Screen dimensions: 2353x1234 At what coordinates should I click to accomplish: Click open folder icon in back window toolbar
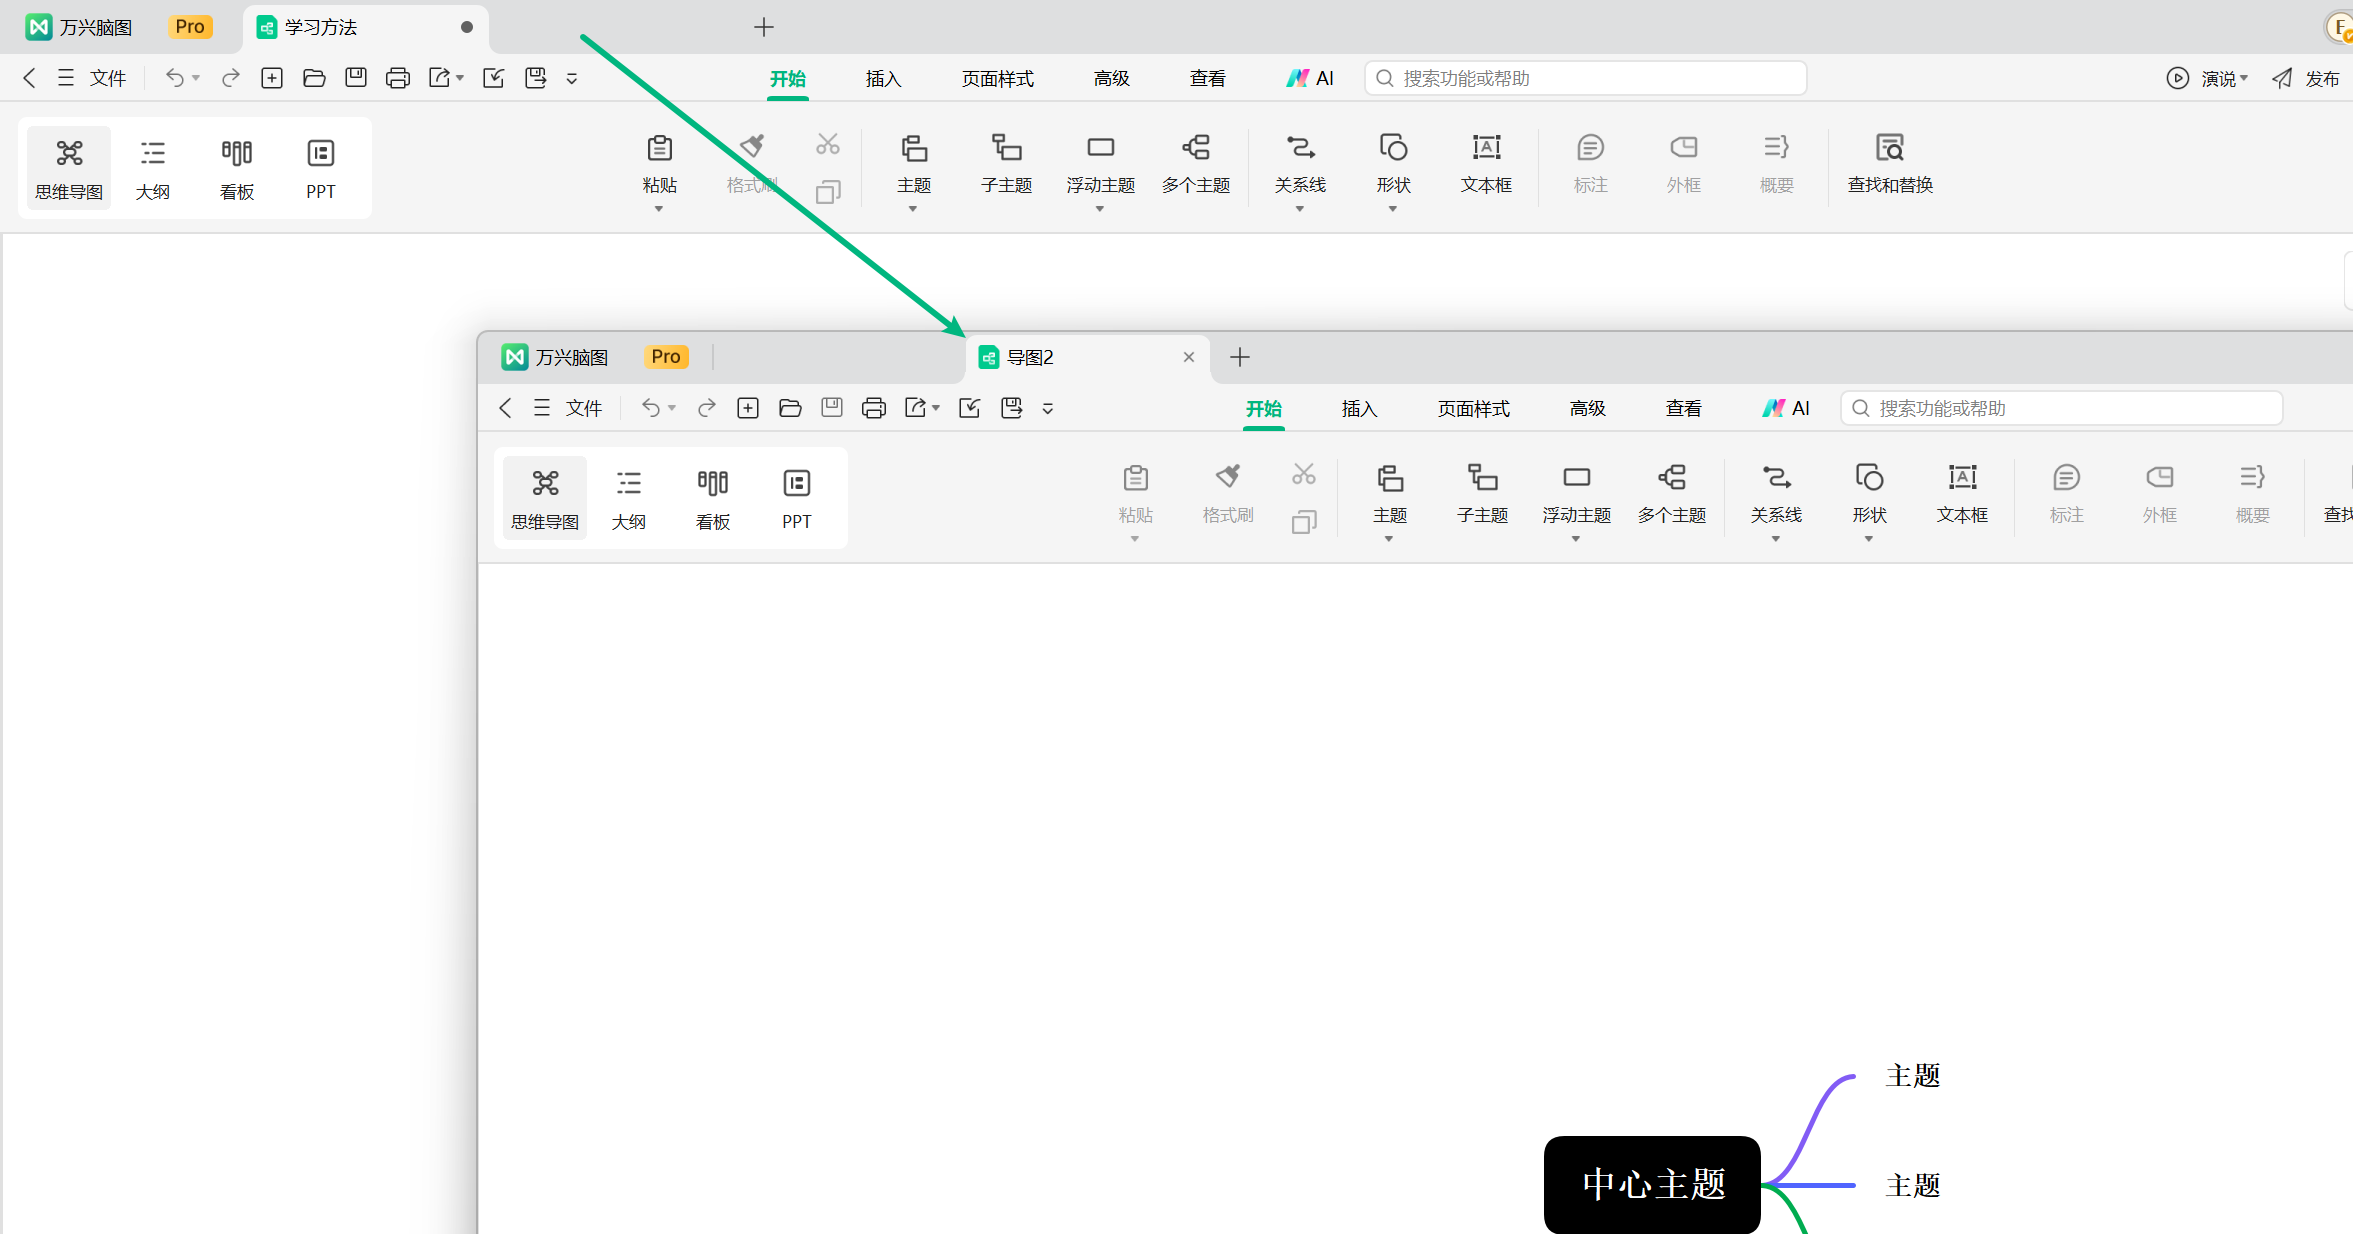[314, 78]
